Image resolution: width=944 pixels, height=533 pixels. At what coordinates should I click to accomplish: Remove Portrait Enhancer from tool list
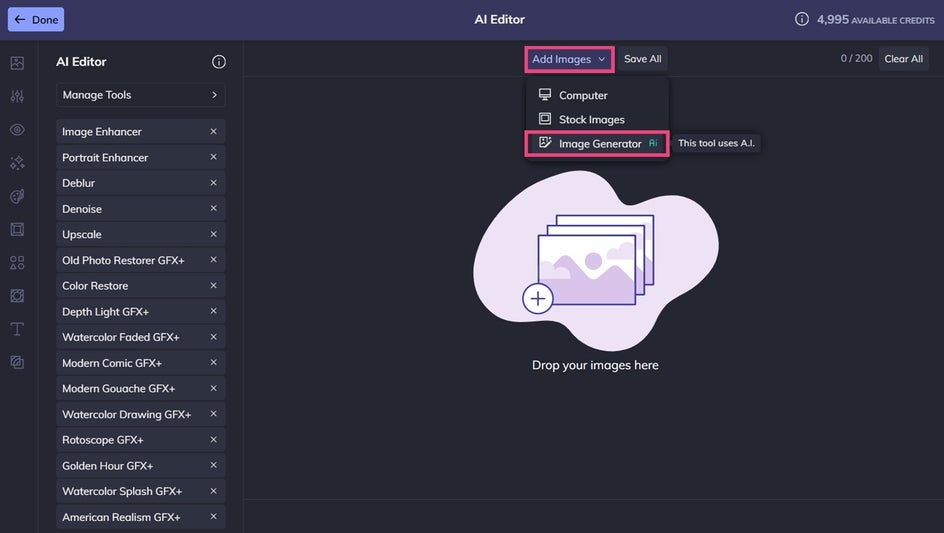click(x=213, y=157)
